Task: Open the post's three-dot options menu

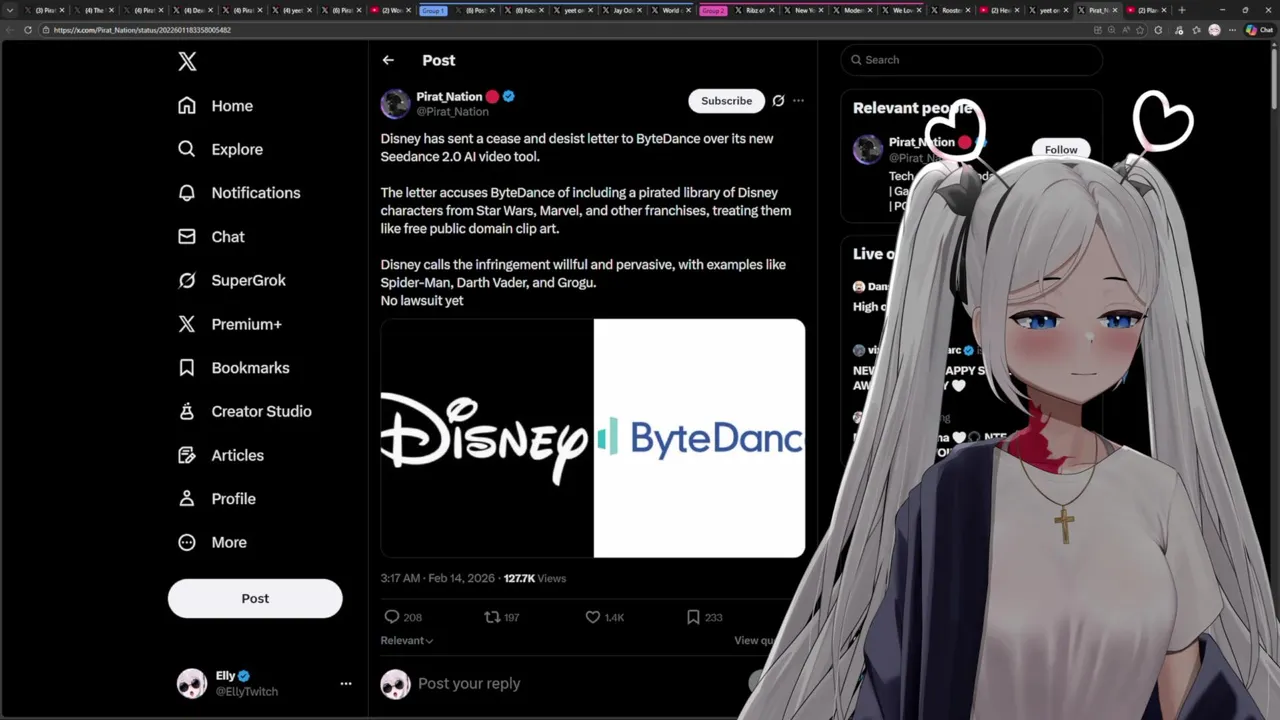Action: tap(798, 100)
